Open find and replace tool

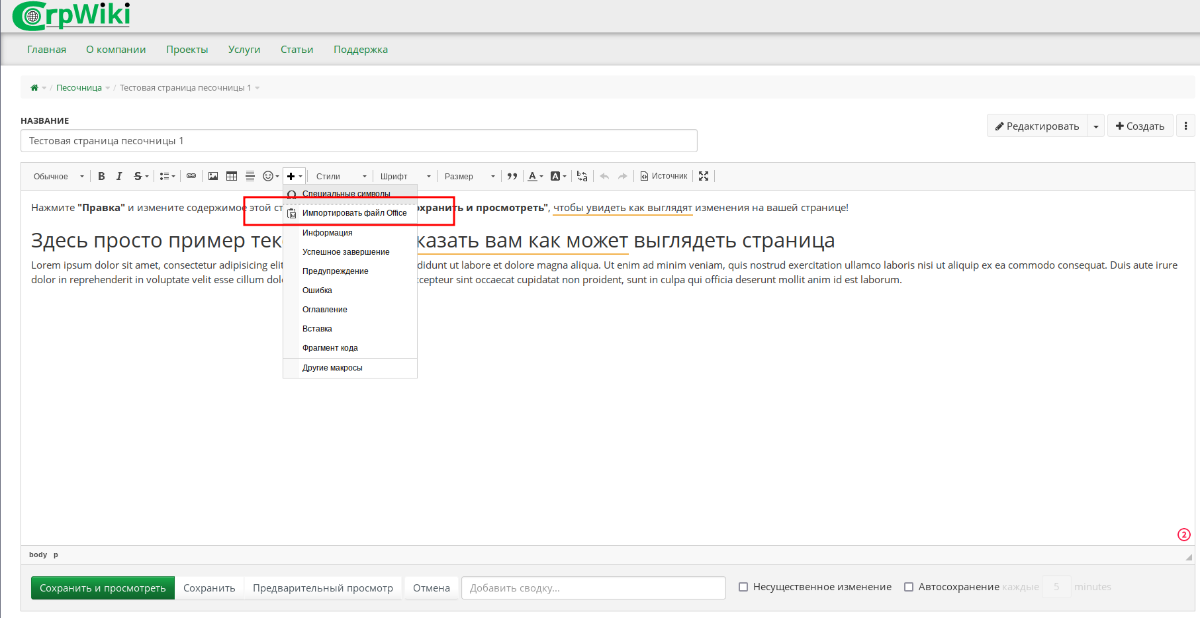click(583, 176)
